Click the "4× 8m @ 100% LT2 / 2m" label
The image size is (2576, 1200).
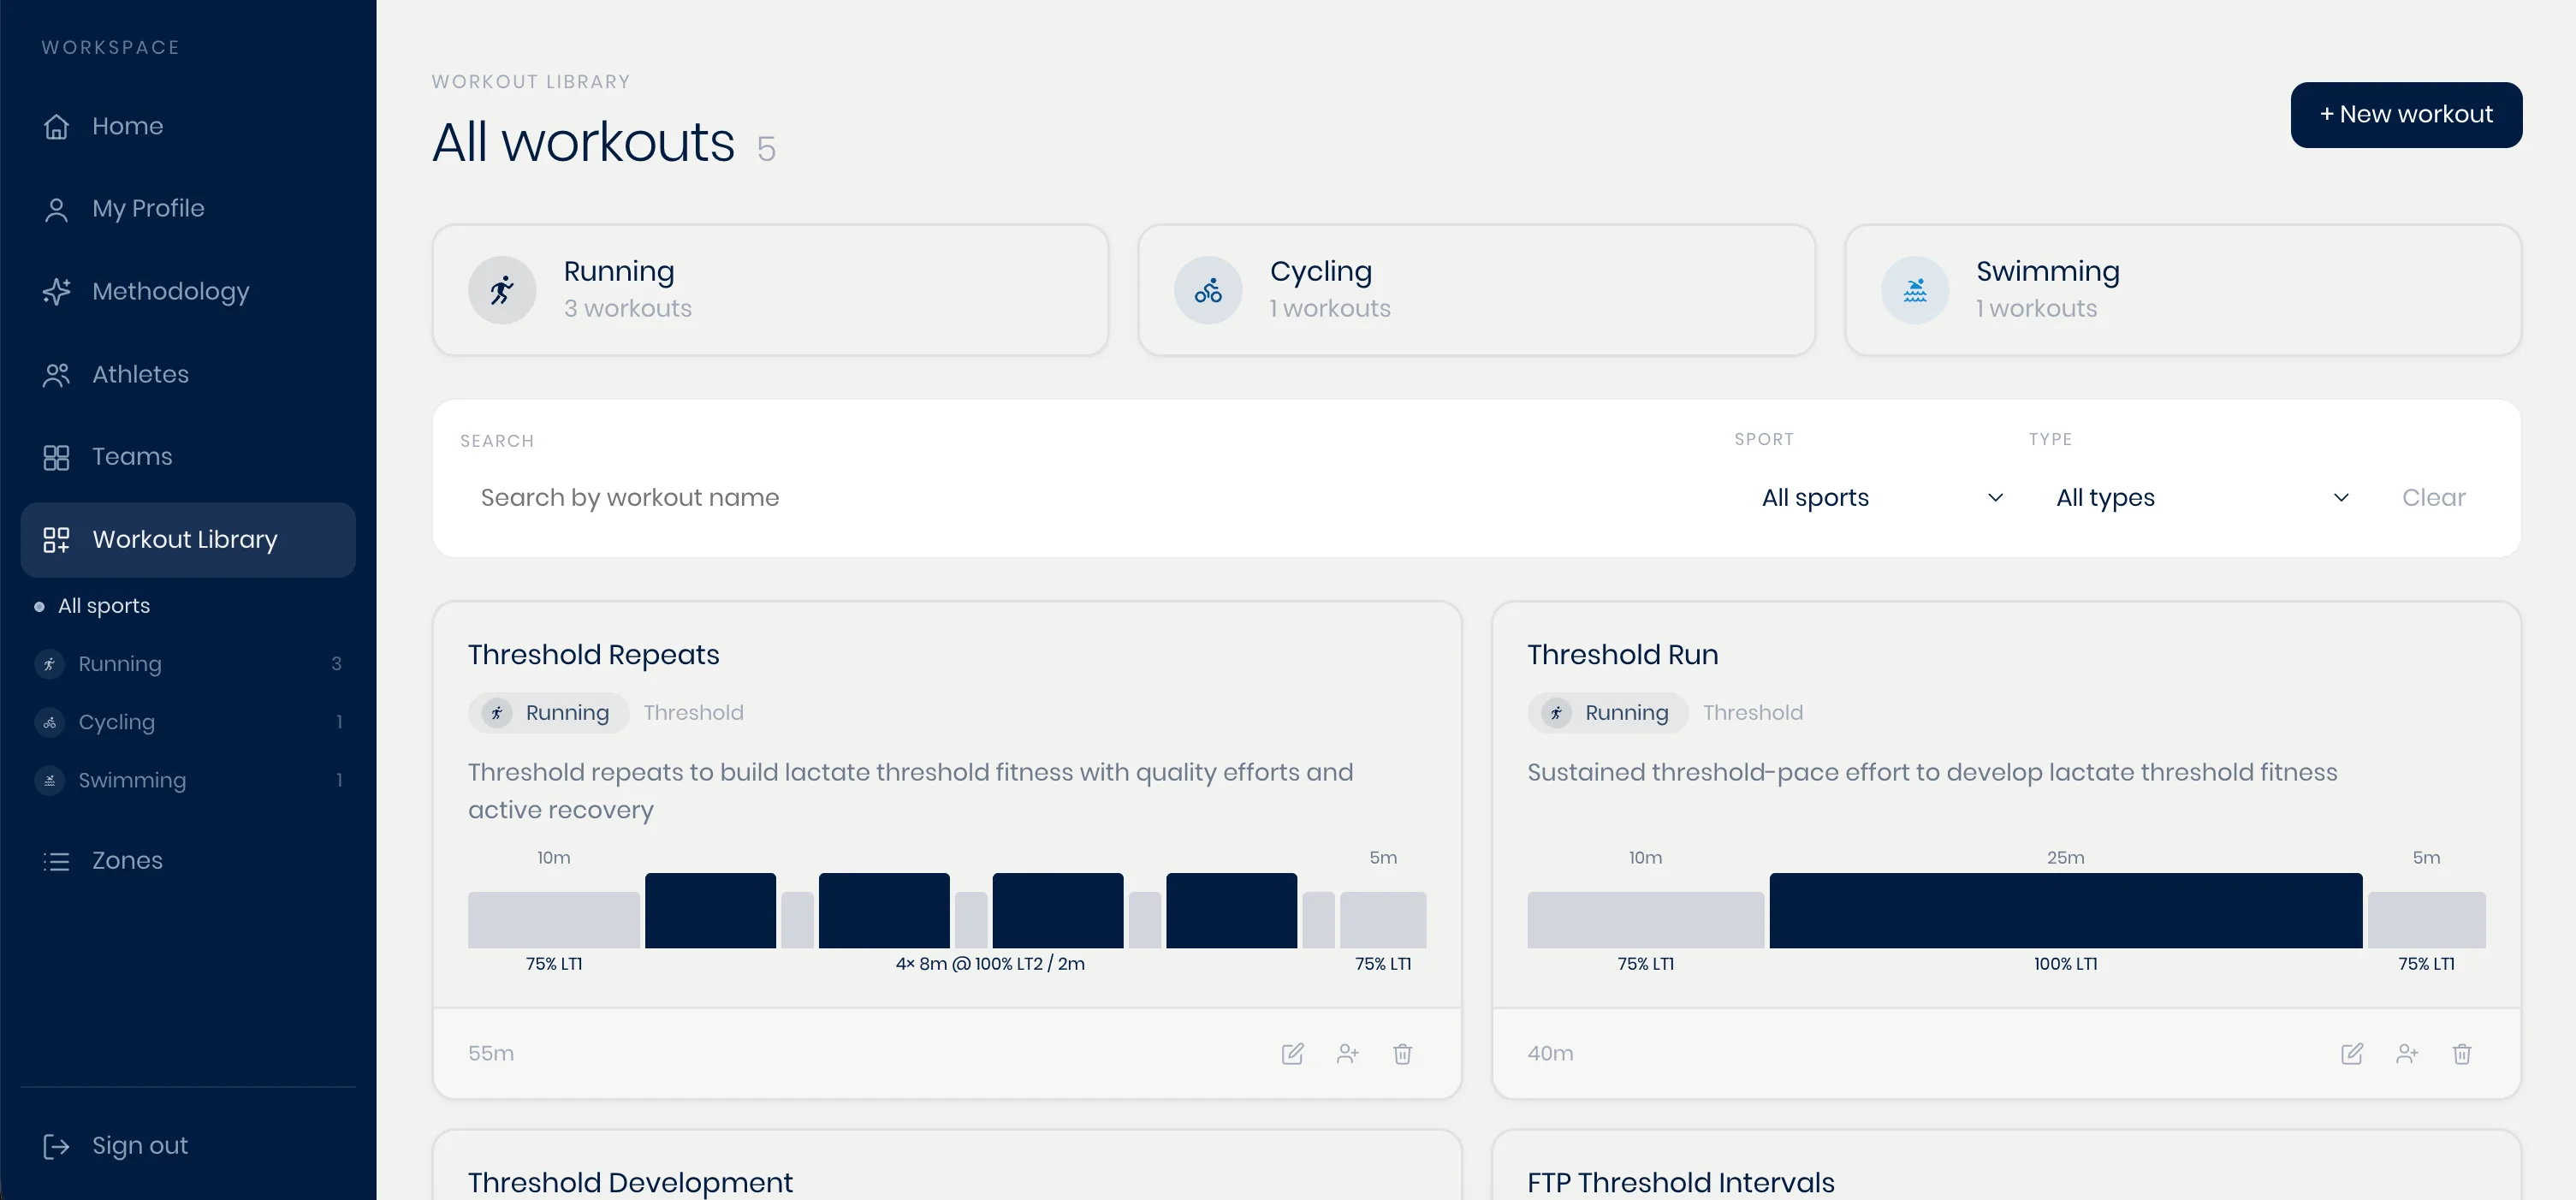point(990,964)
